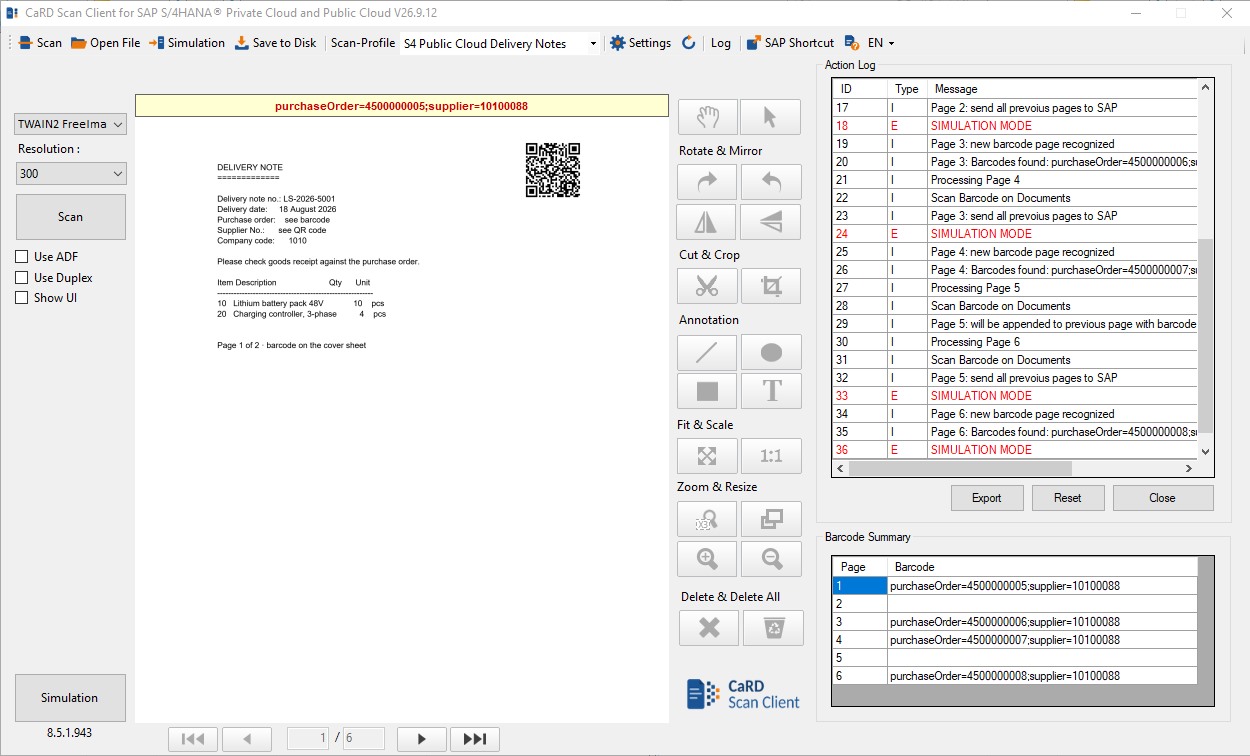
Task: Open the Log toolbar item
Action: (720, 43)
